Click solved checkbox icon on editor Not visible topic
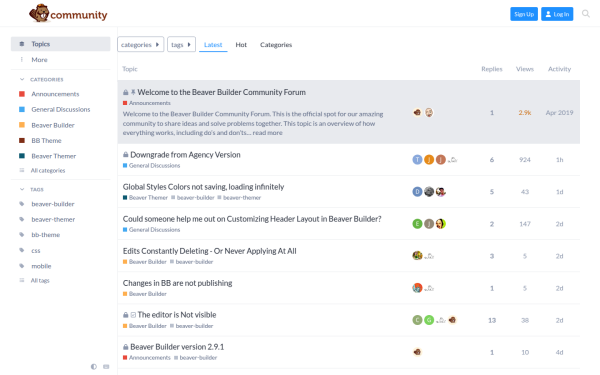This screenshot has height=375, width=600. (x=133, y=315)
